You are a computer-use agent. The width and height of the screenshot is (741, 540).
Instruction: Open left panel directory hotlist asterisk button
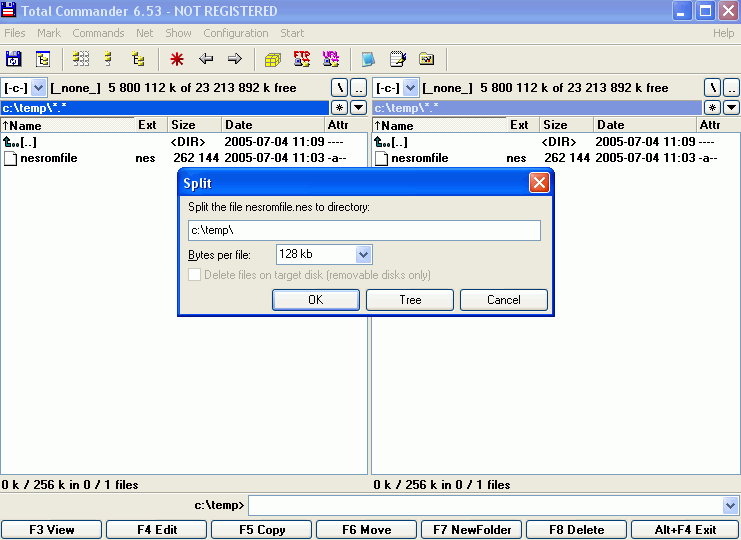339,108
